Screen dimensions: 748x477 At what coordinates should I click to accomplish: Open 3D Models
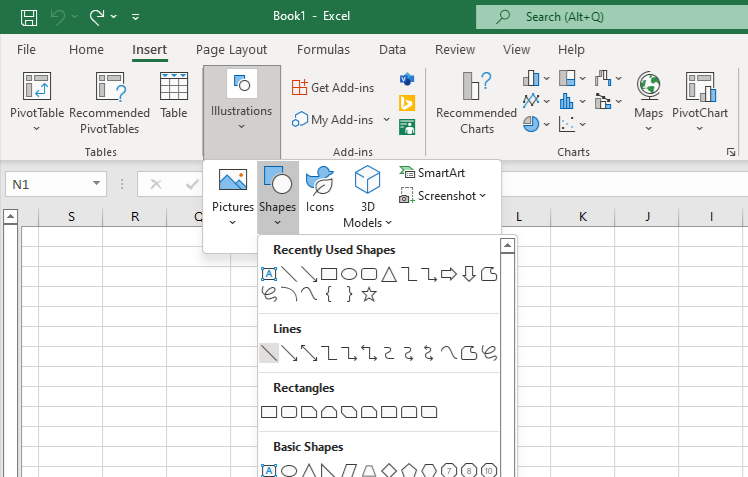click(367, 197)
